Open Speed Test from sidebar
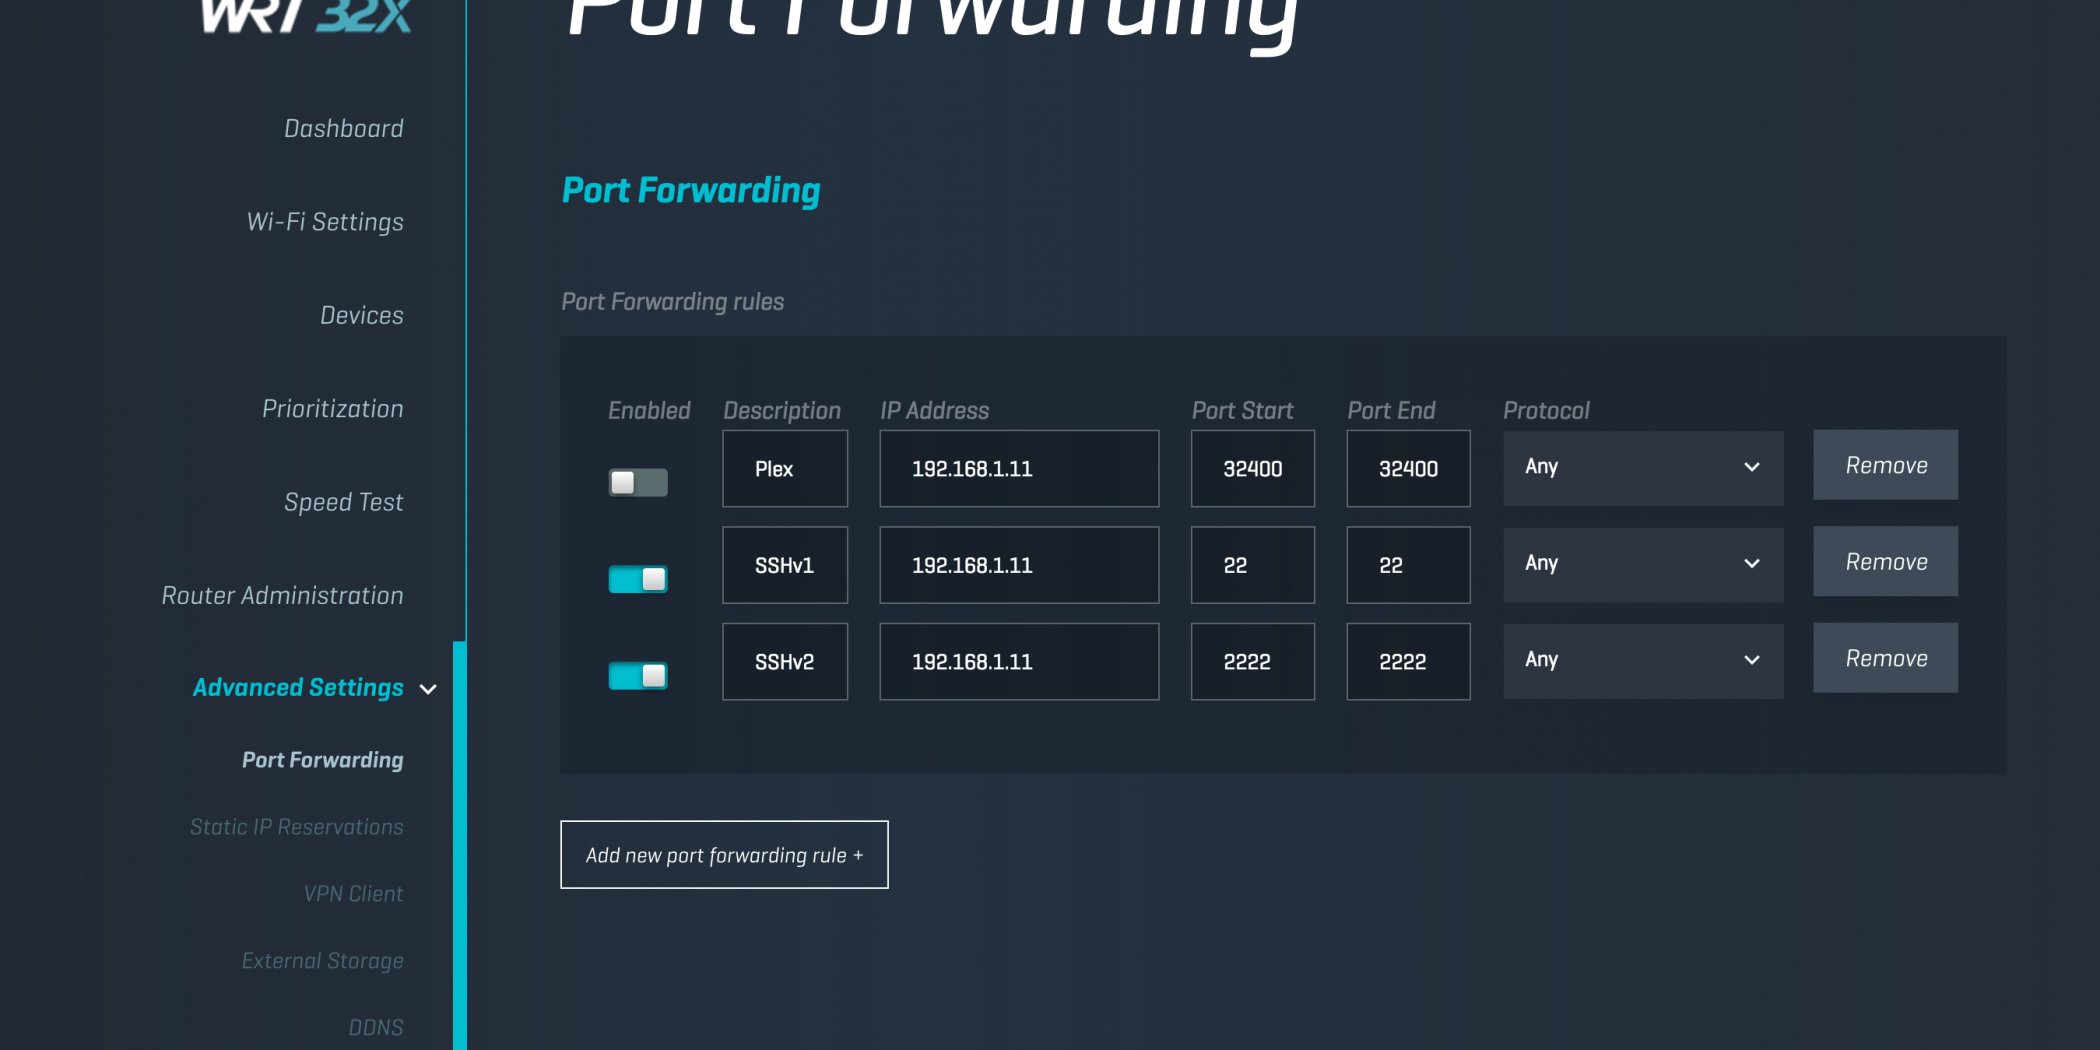Image resolution: width=2100 pixels, height=1050 pixels. (343, 502)
